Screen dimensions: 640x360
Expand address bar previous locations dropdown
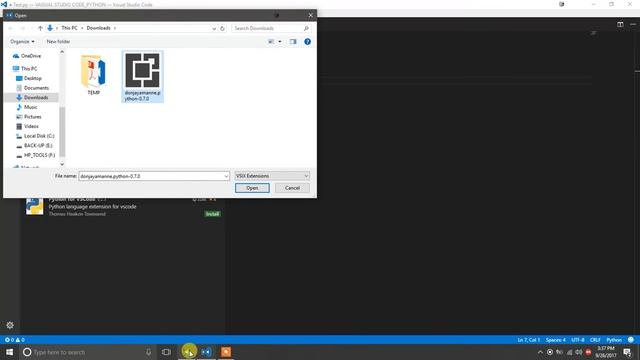pyautogui.click(x=214, y=28)
